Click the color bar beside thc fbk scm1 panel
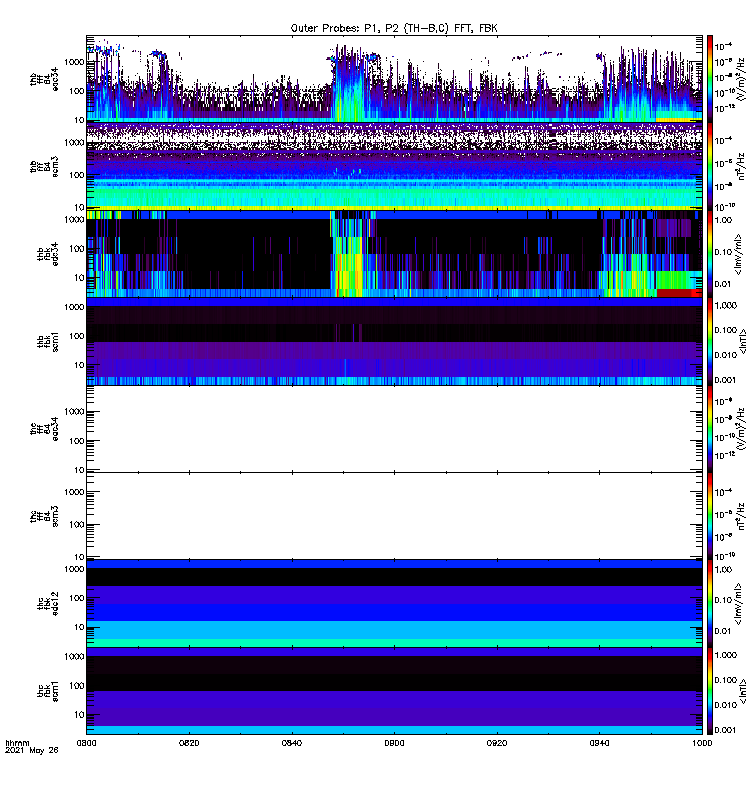Screen dimensions: 750x800 click(710, 691)
